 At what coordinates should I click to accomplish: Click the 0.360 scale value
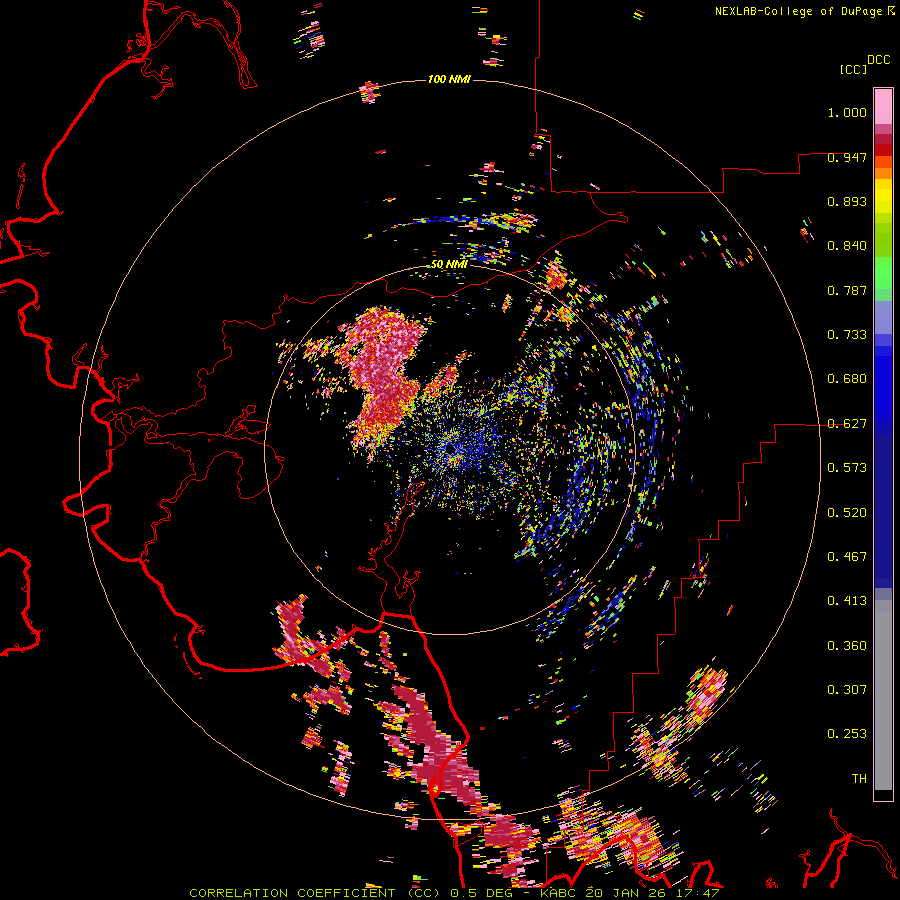click(847, 646)
